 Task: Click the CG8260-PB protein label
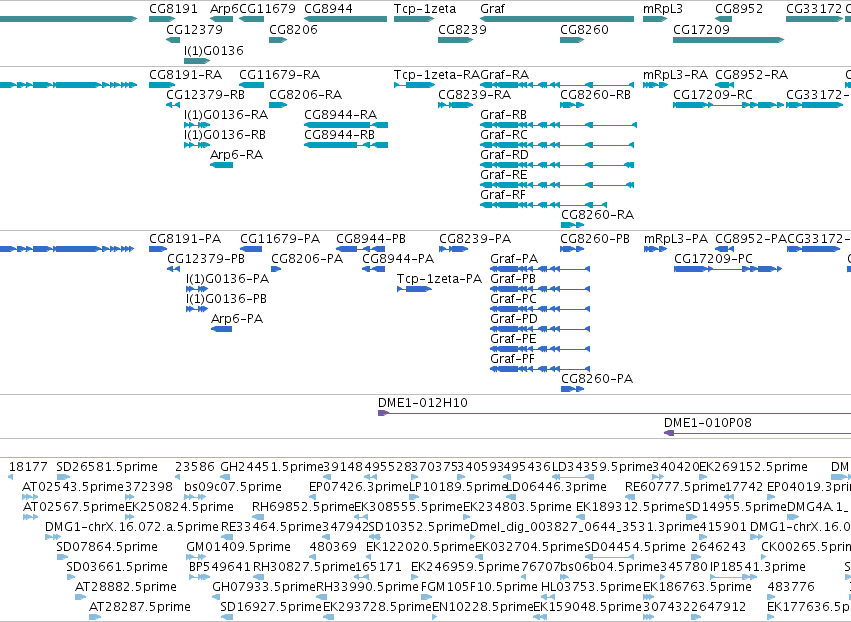(595, 239)
